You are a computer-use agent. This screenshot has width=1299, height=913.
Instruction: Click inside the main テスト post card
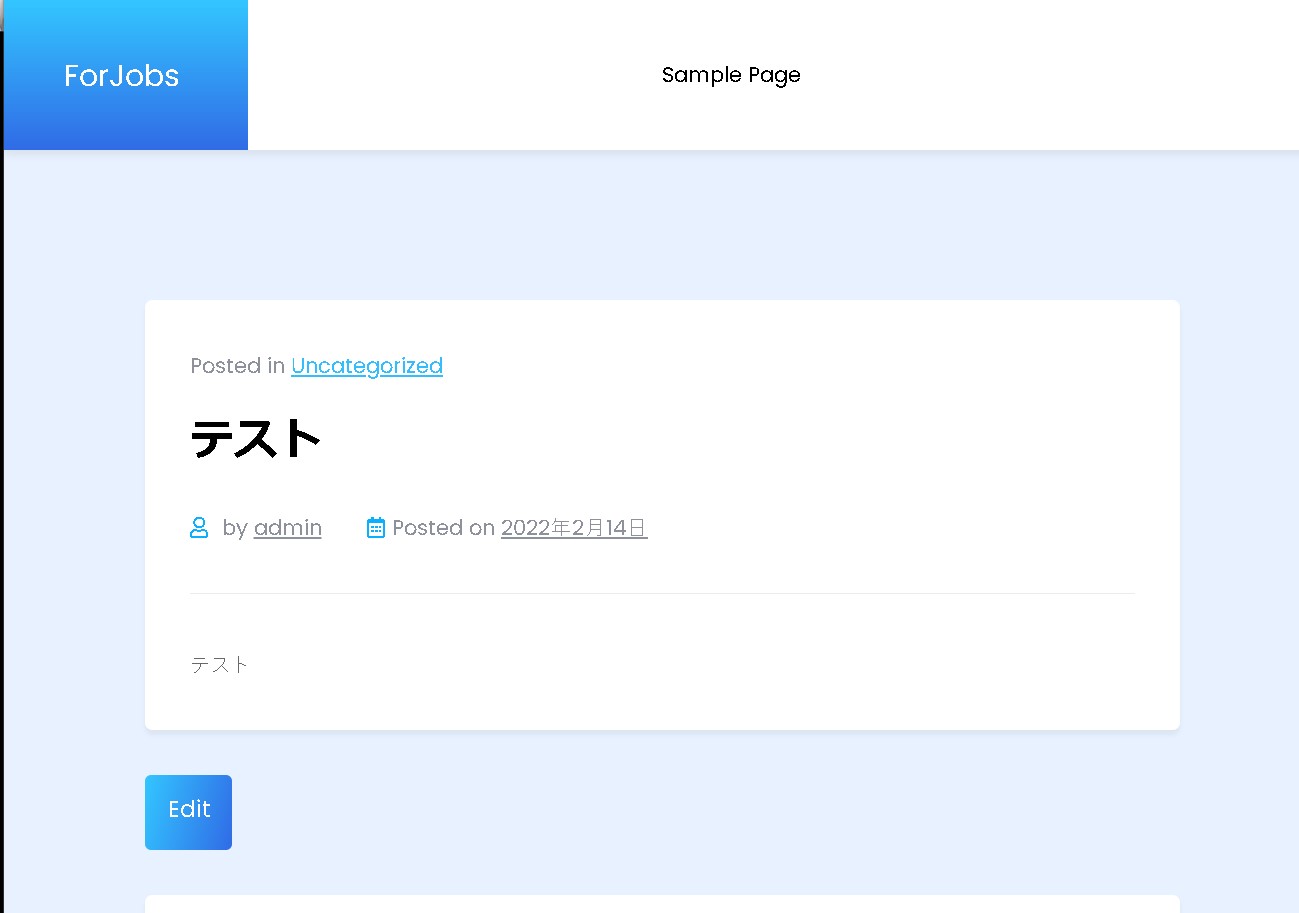click(660, 600)
